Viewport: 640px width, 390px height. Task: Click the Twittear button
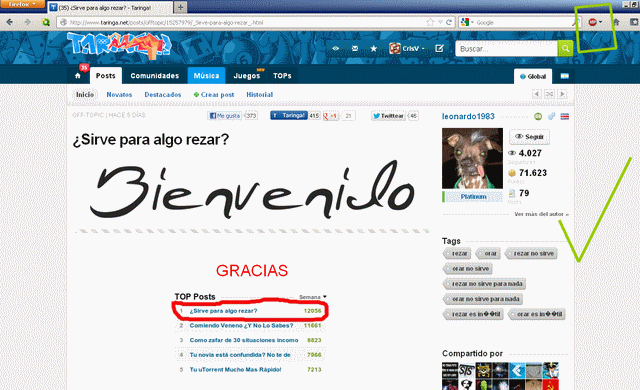click(x=389, y=116)
